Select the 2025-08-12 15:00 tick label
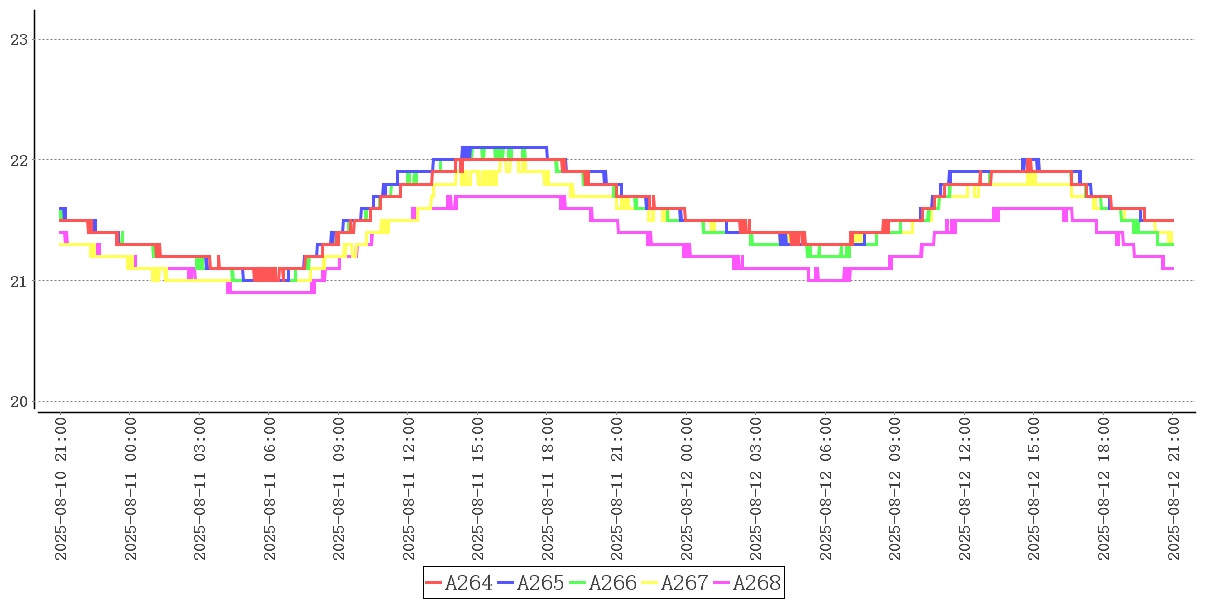 coord(1035,489)
